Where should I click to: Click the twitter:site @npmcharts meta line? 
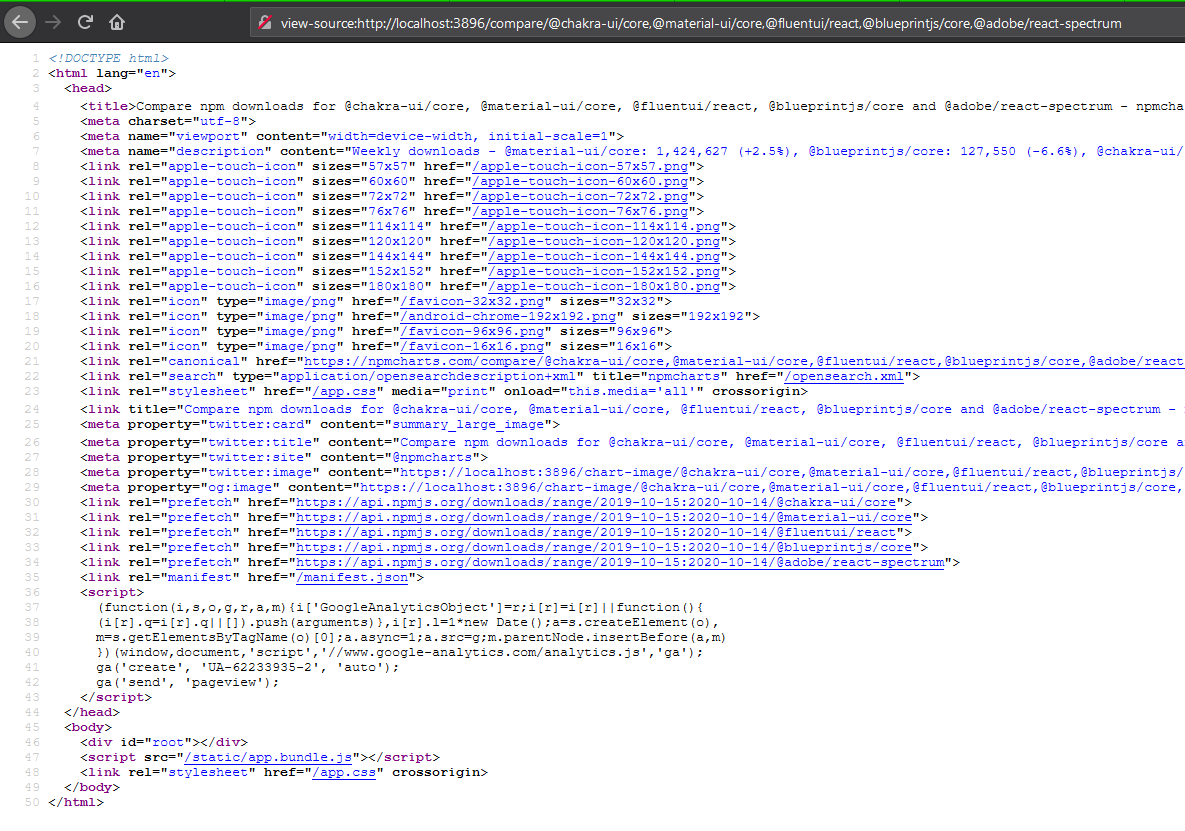[284, 458]
